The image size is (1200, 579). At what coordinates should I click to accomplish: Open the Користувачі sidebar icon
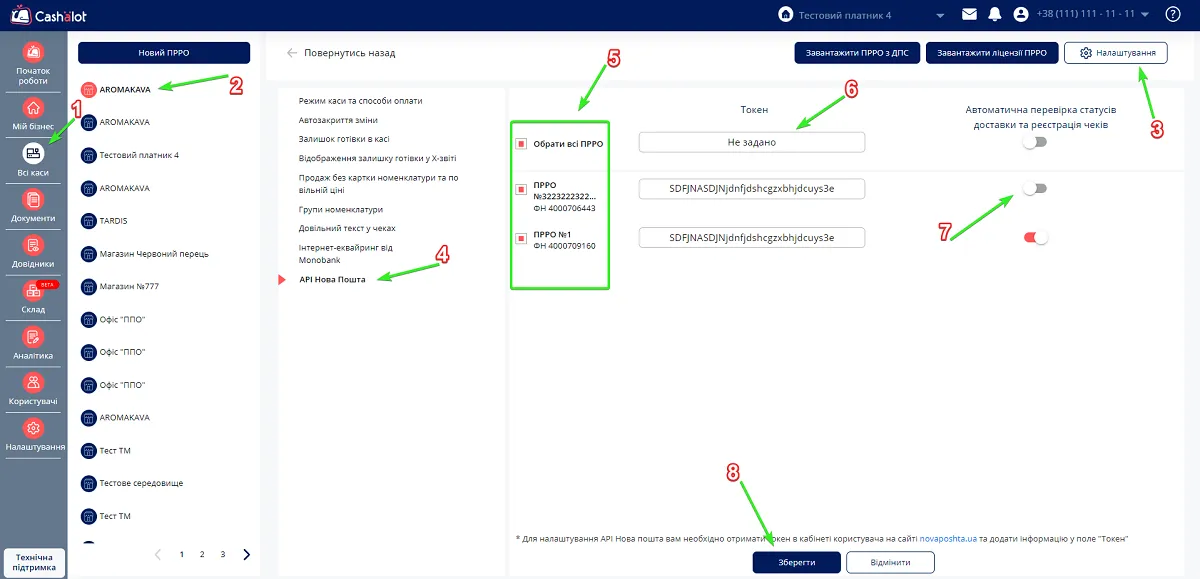[33, 382]
